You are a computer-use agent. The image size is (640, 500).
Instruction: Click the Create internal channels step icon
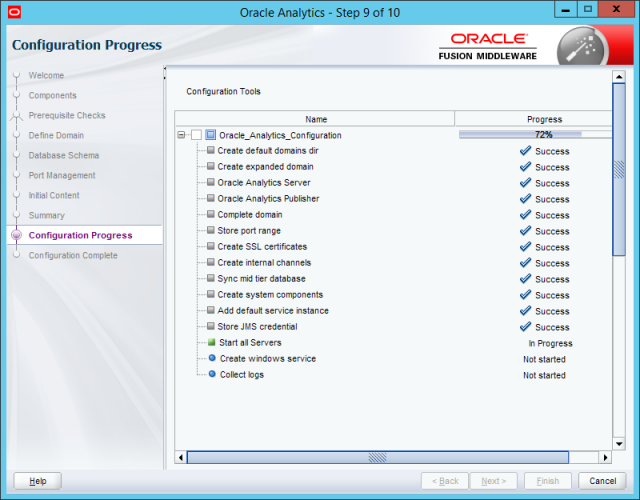[211, 262]
